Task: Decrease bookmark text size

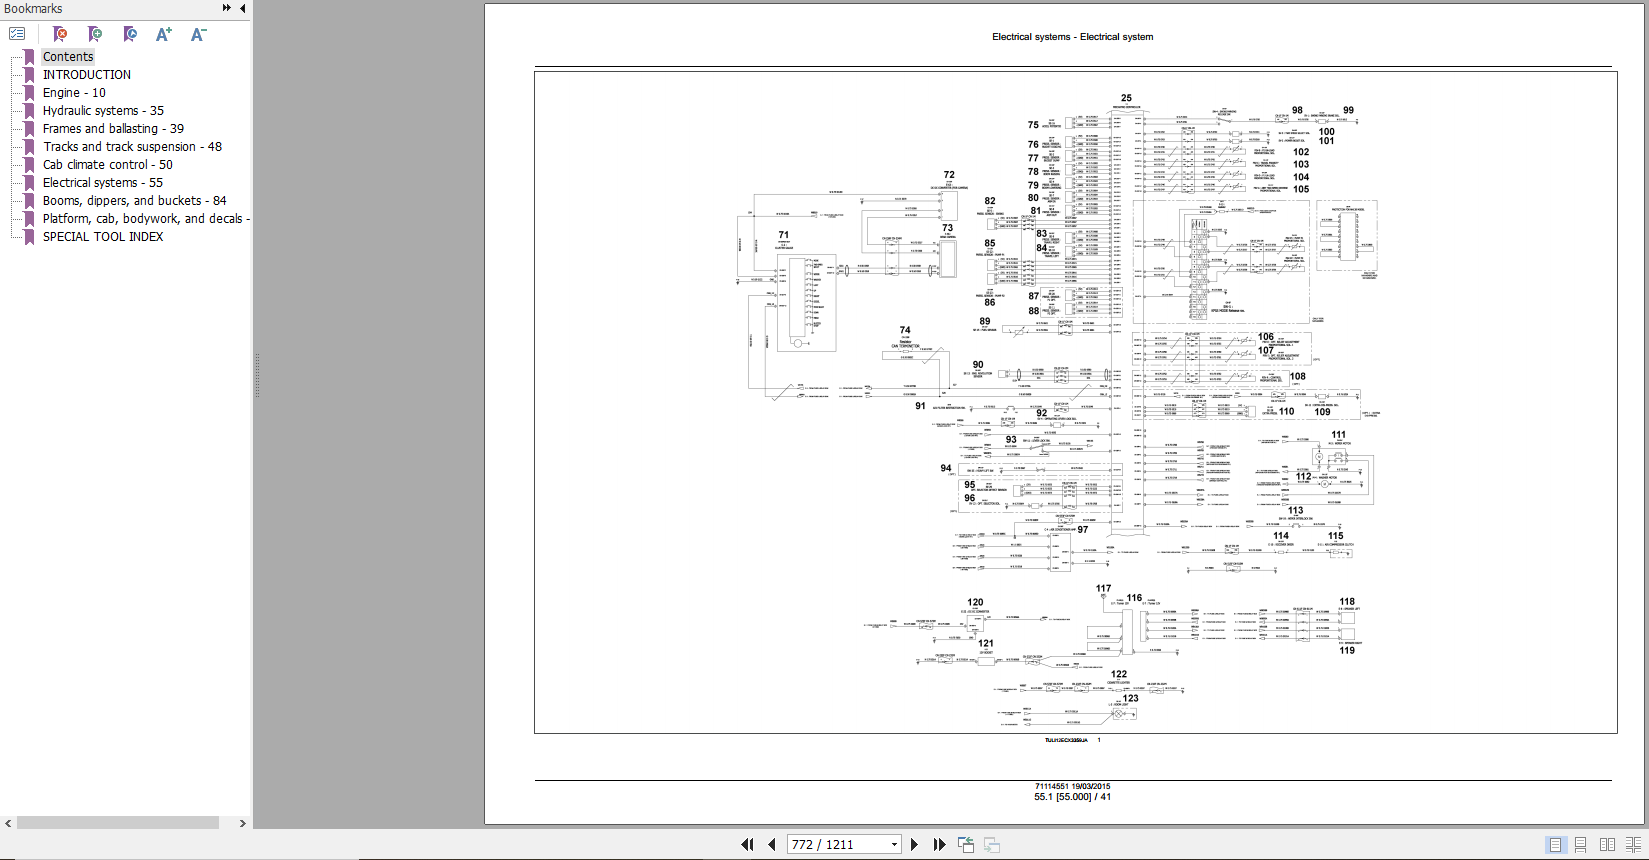Action: point(198,34)
